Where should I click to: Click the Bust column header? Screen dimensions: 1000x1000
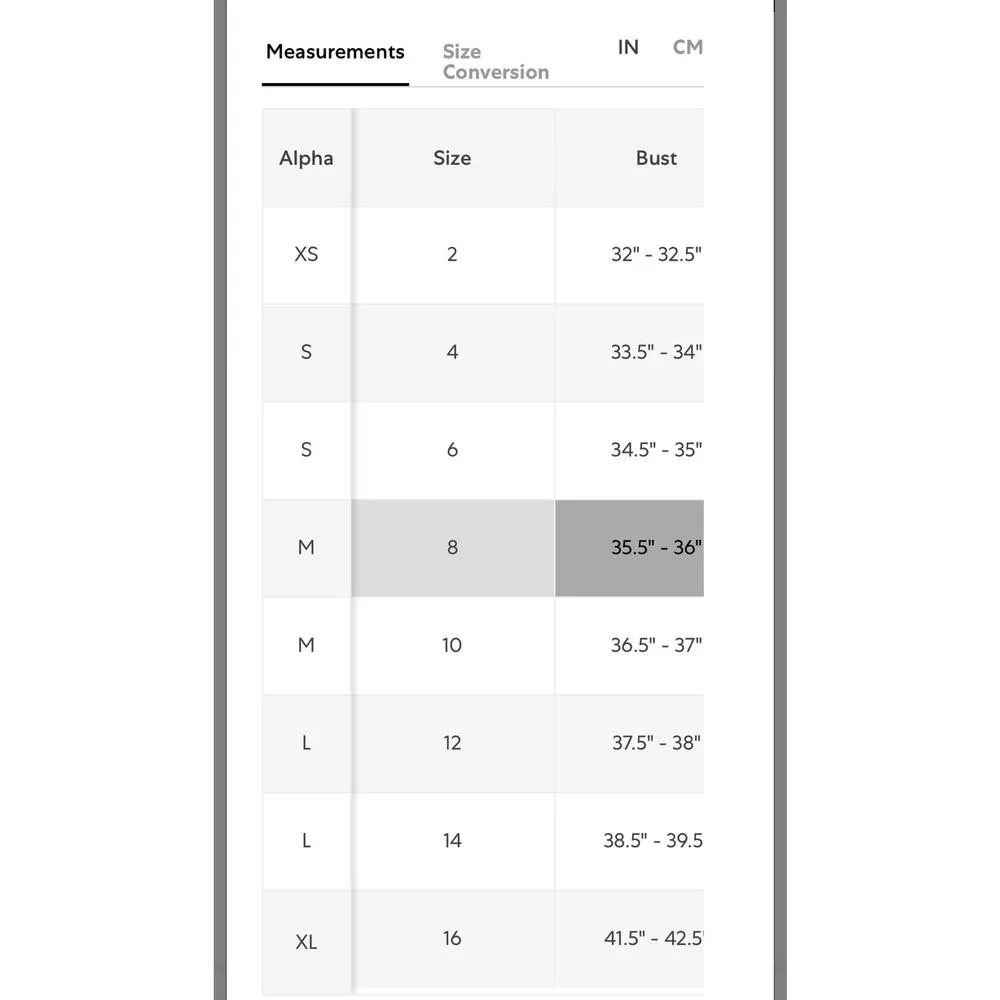656,158
